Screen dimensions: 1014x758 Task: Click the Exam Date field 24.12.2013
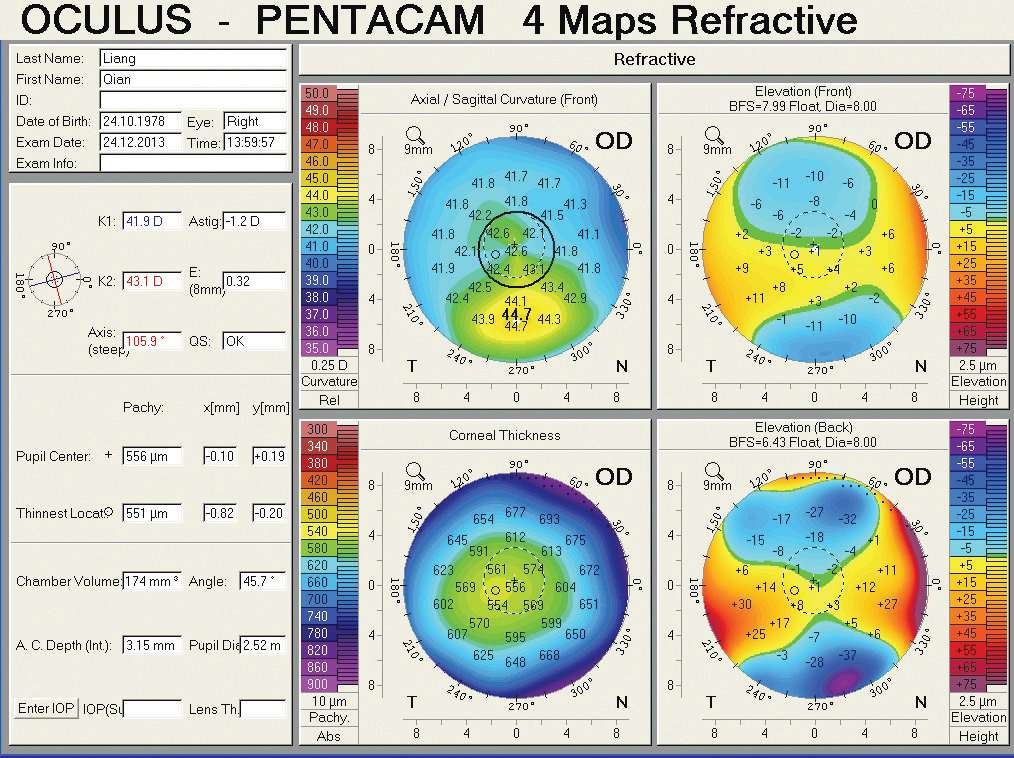pyautogui.click(x=140, y=142)
